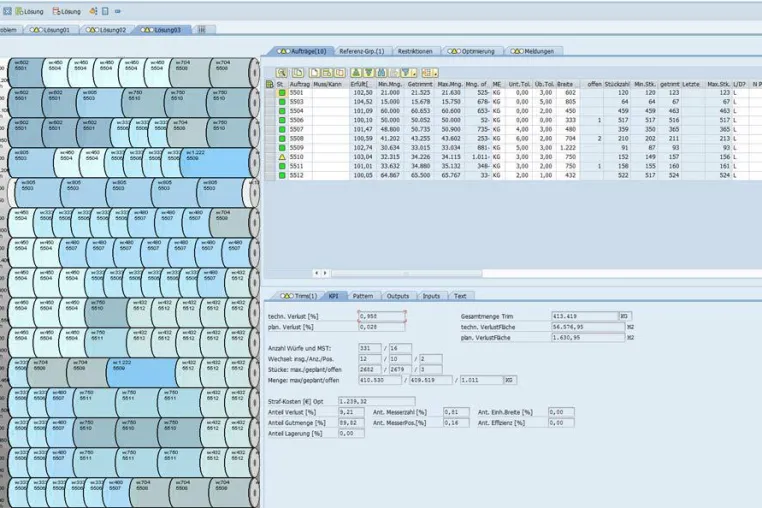Click order number 5509 in Auftrag column
This screenshot has height=508, width=762.
[x=296, y=148]
